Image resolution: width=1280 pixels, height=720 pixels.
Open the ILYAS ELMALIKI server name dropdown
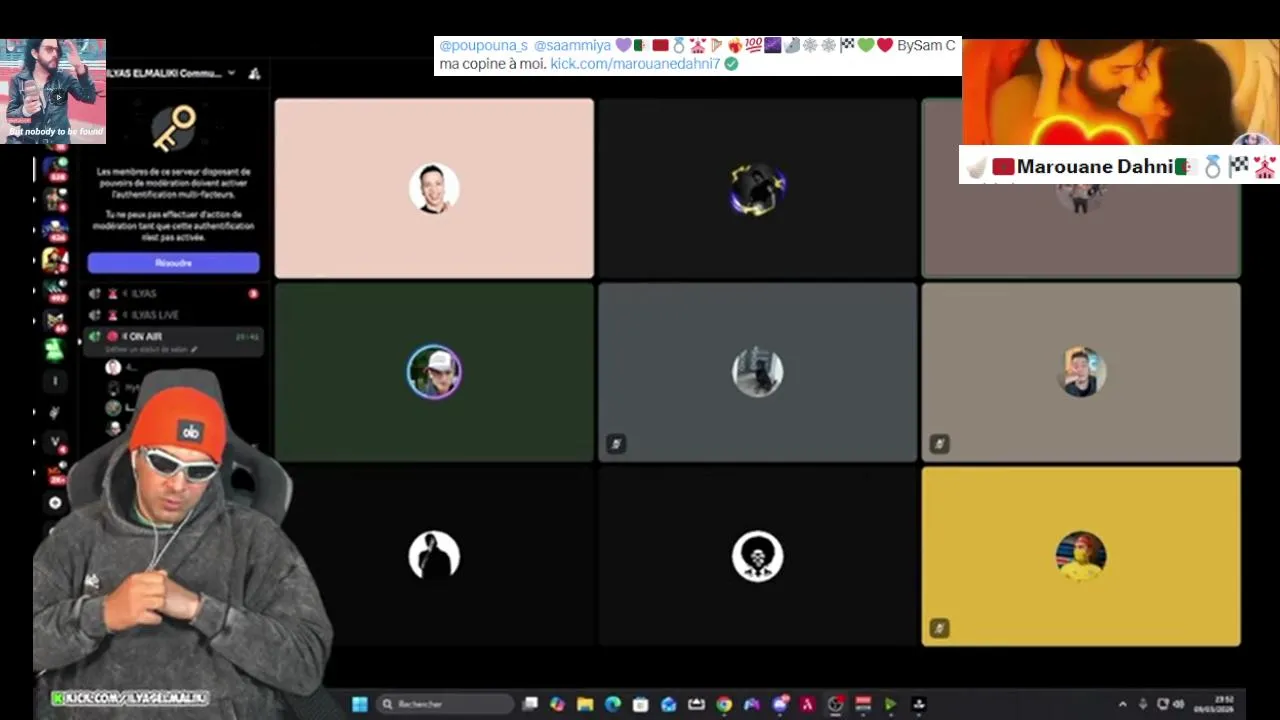[x=171, y=73]
